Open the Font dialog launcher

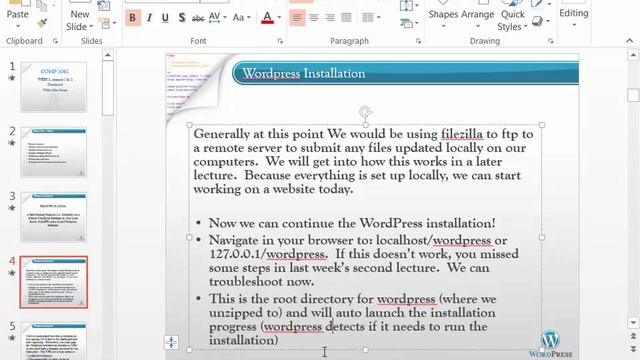pos(280,41)
